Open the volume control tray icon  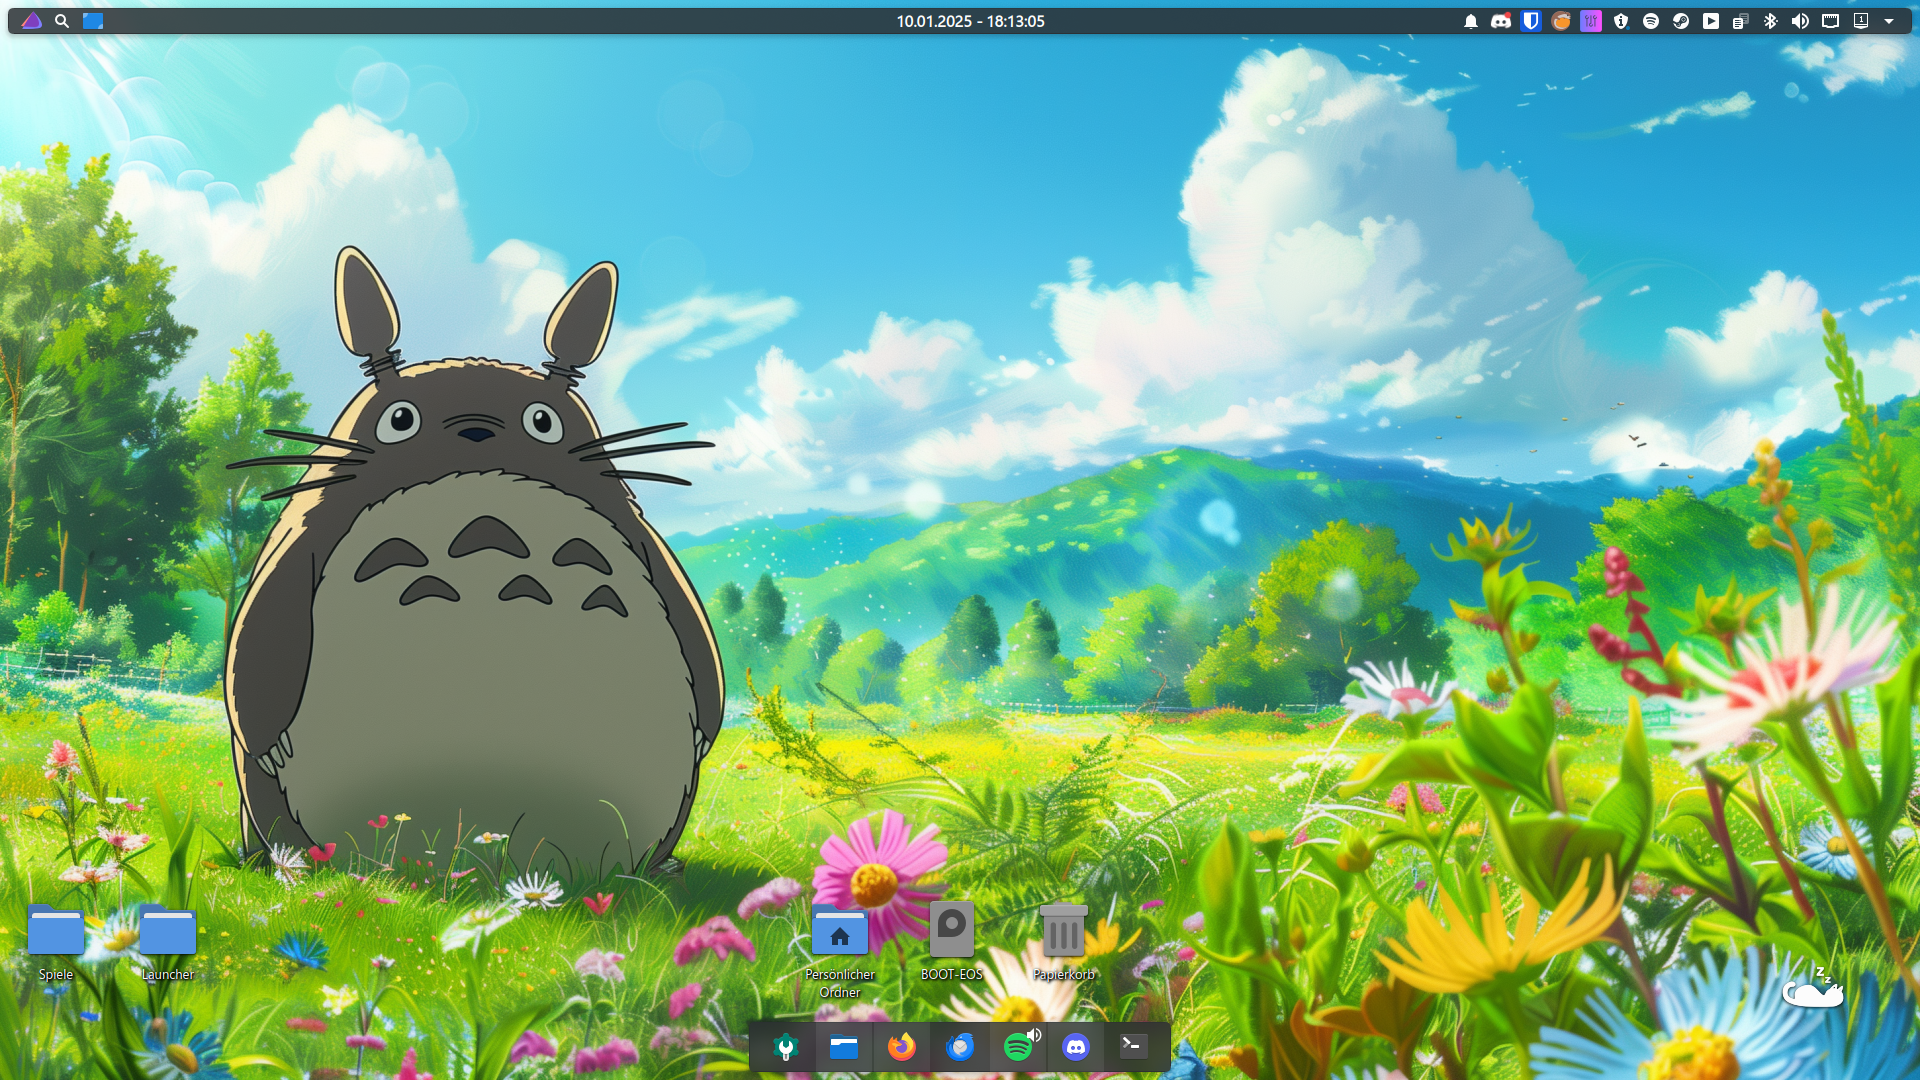click(1800, 21)
